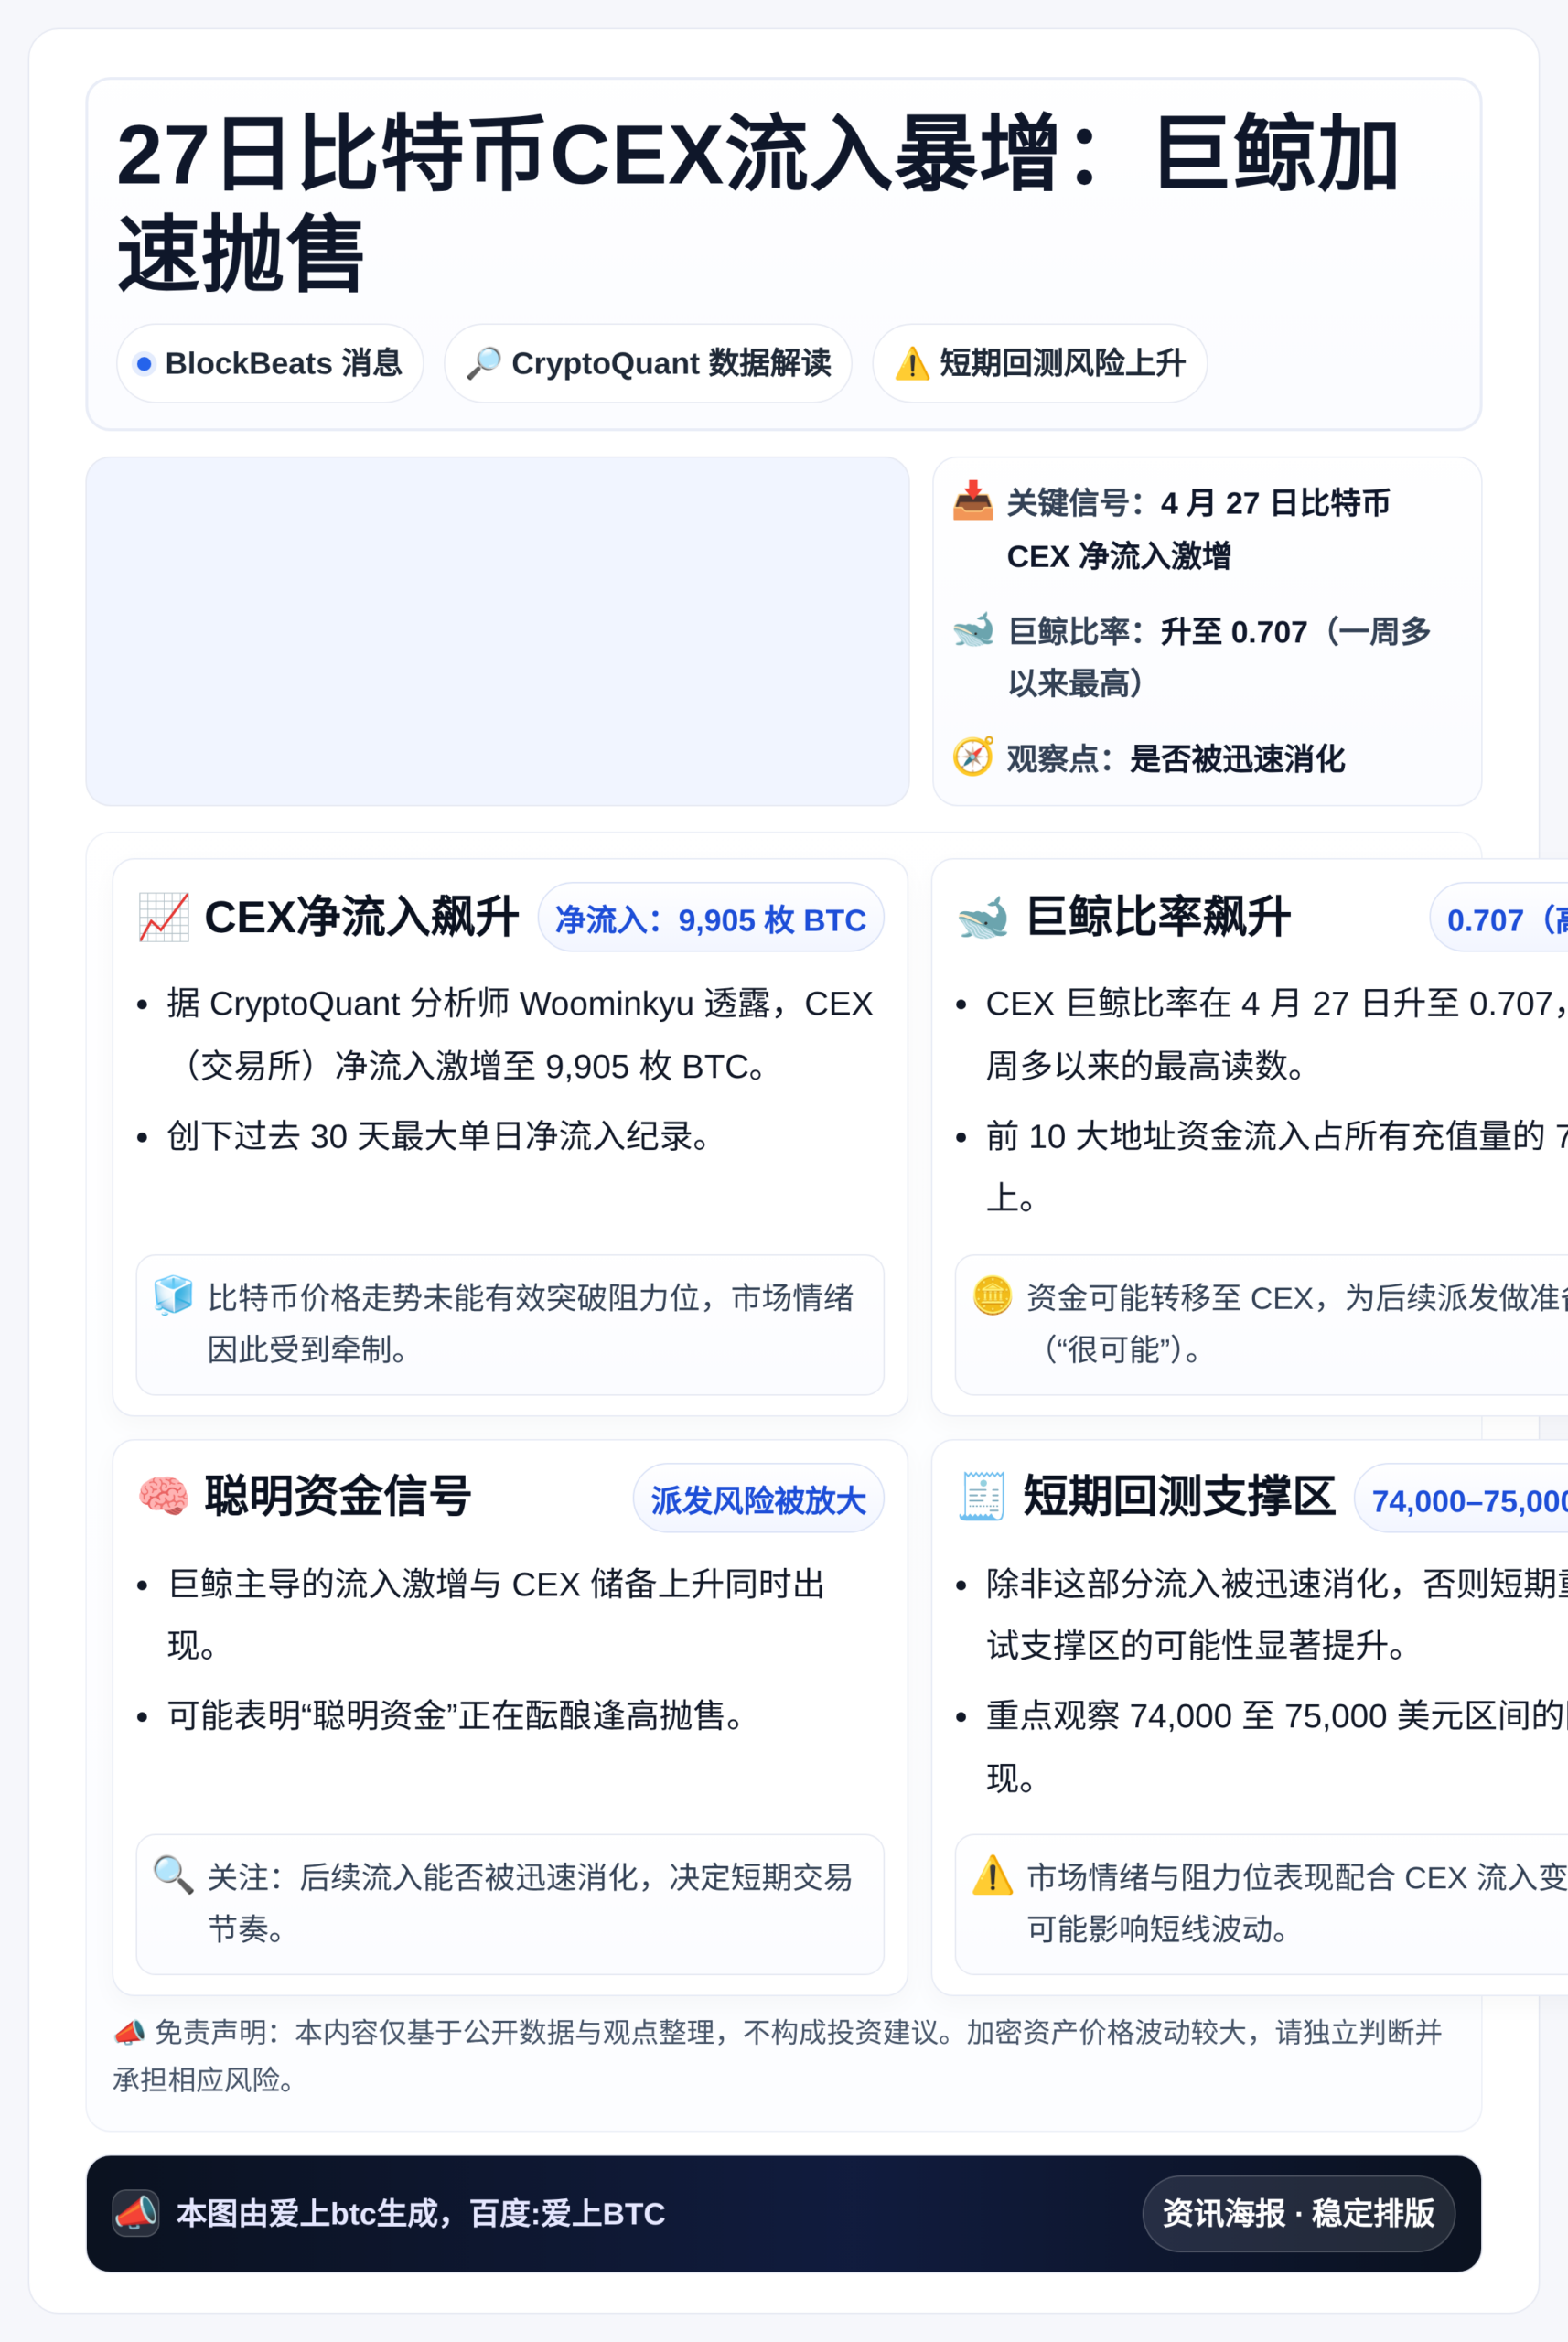Click the 巨鲸比率飙升 card heading

tap(1159, 917)
